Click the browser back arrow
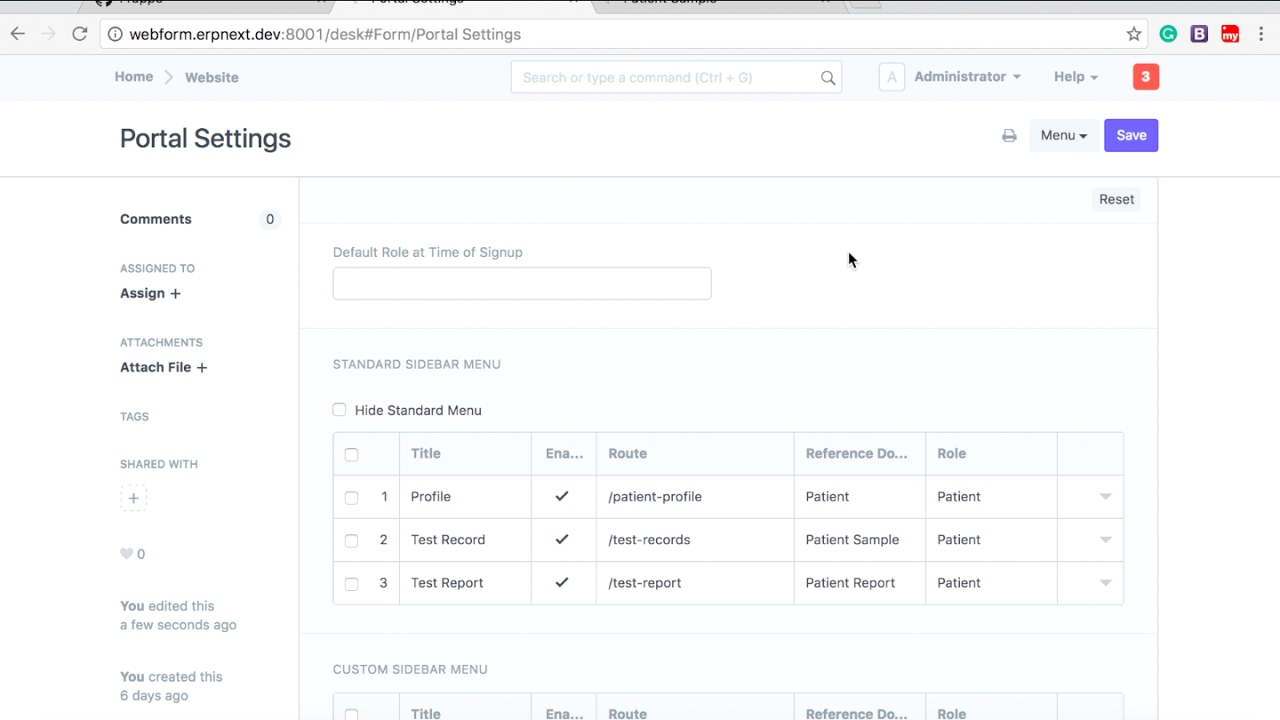The image size is (1280, 720). pos(18,34)
